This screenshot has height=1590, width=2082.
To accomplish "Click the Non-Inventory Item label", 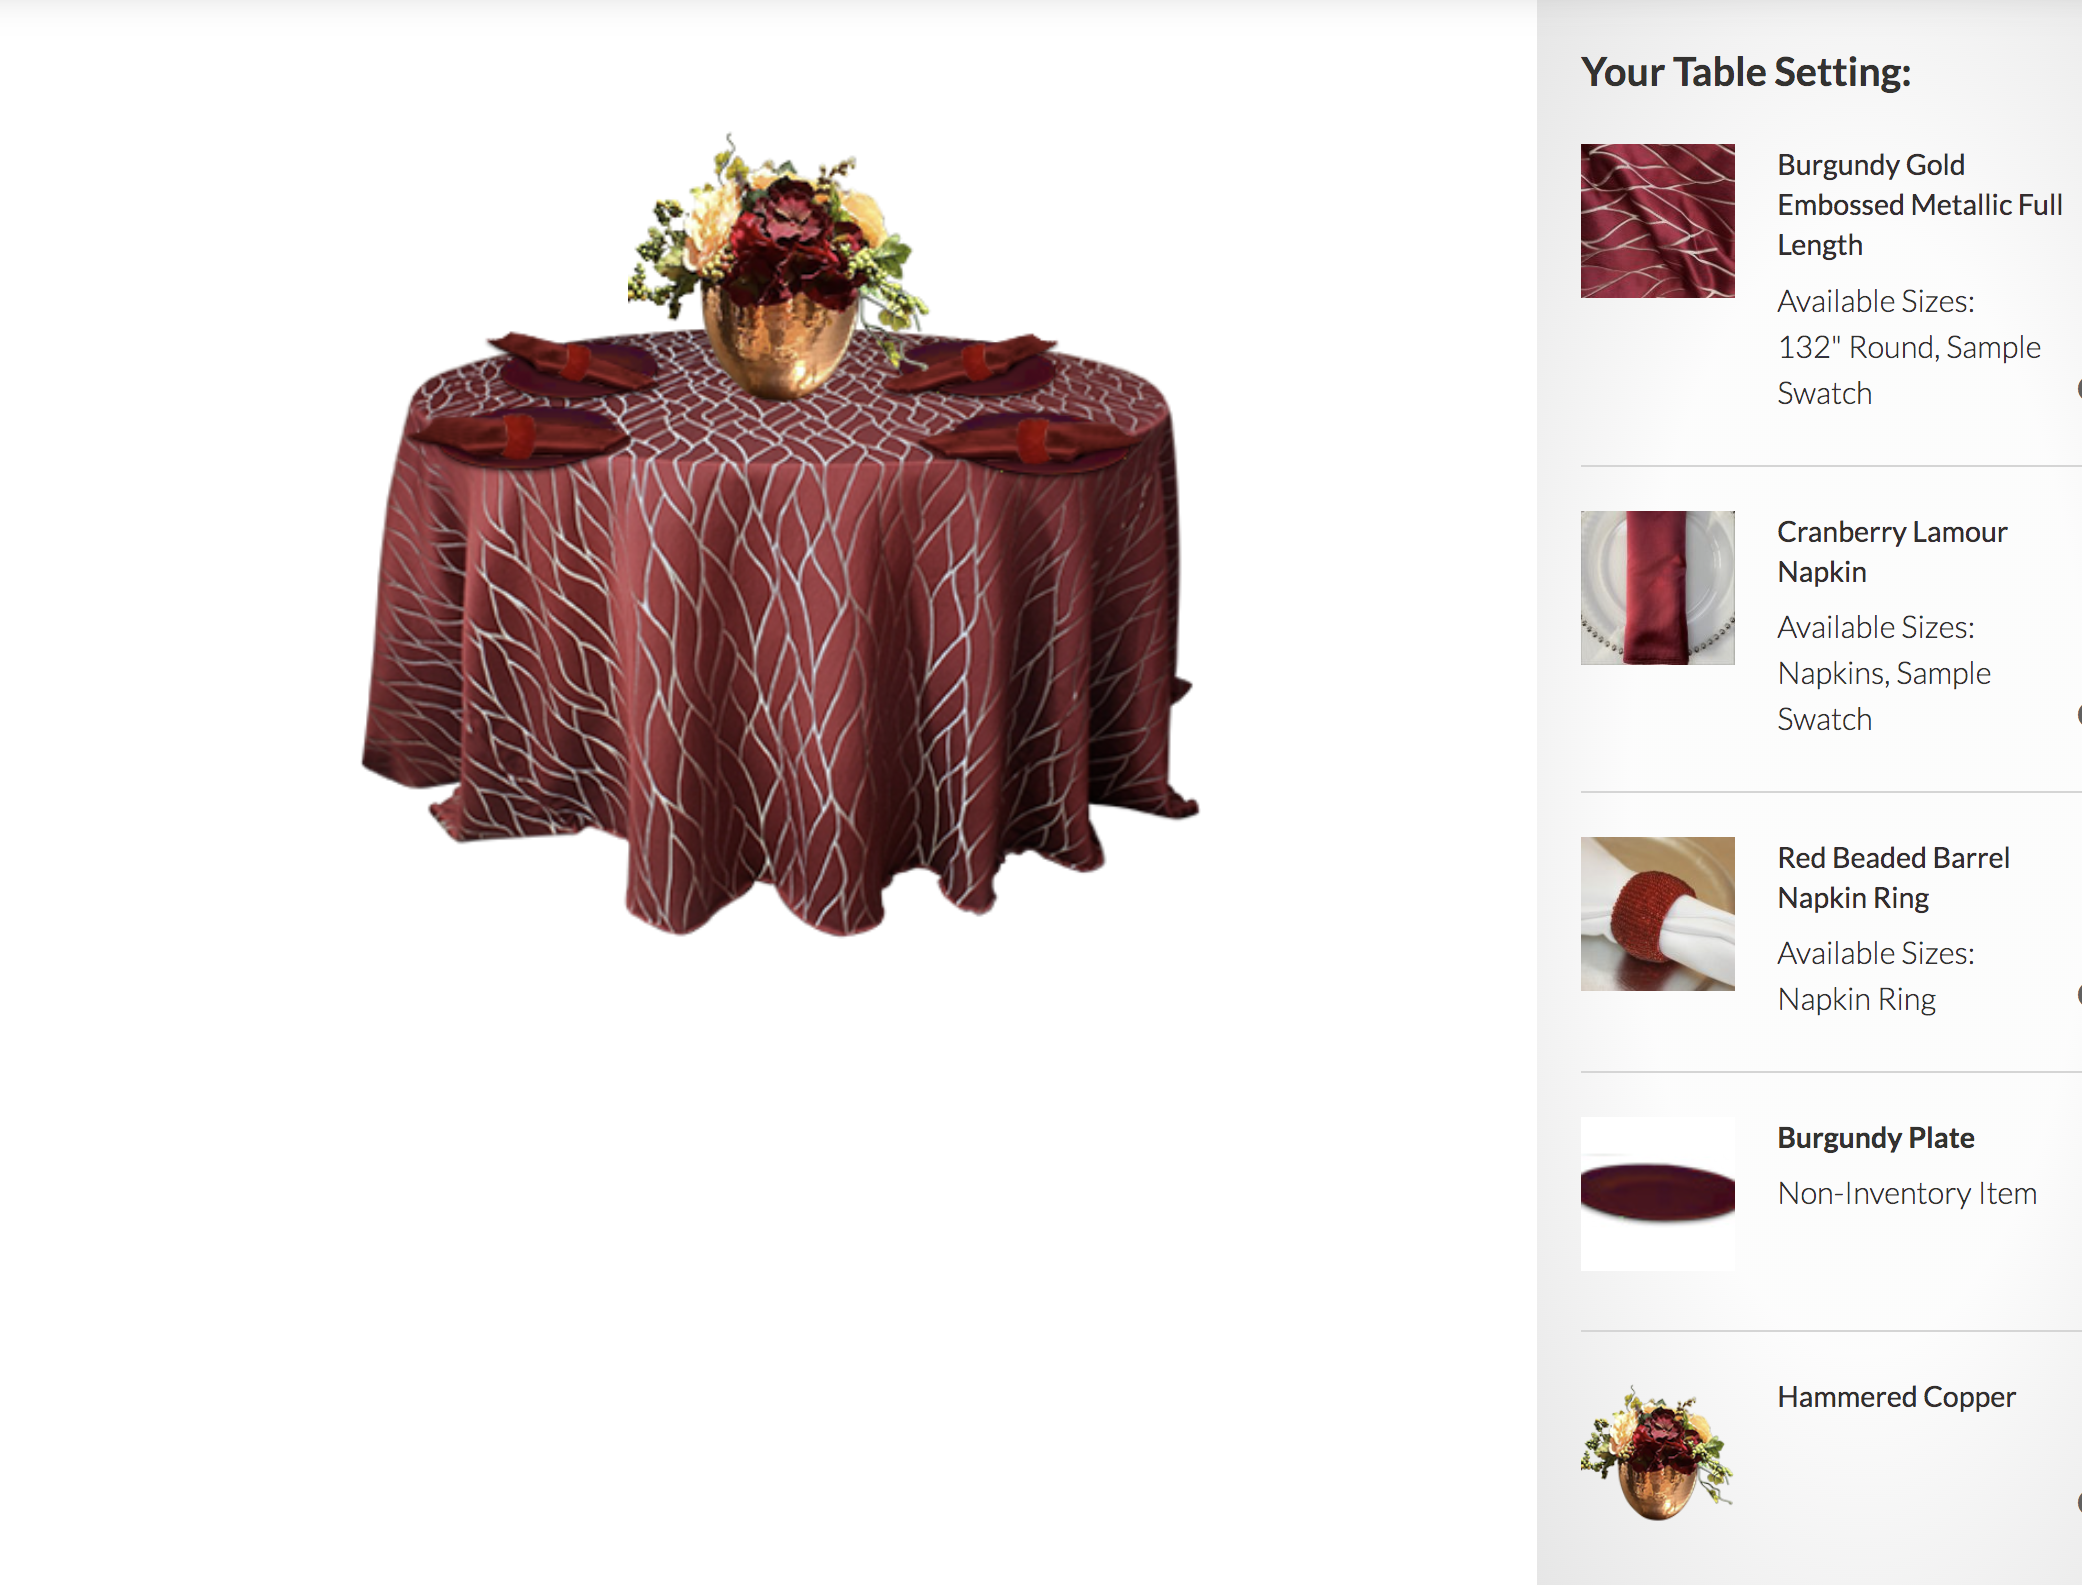I will point(1907,1193).
